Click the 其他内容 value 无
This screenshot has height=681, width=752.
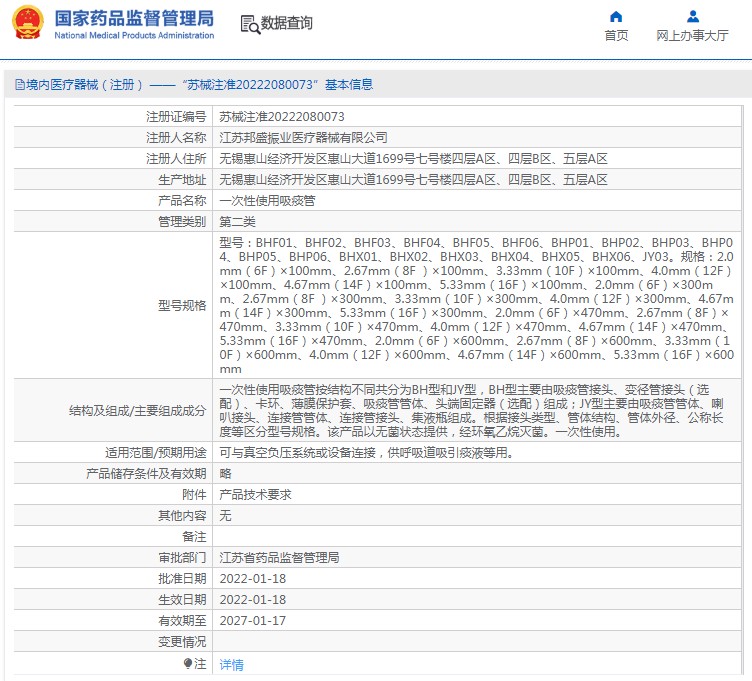[x=225, y=516]
